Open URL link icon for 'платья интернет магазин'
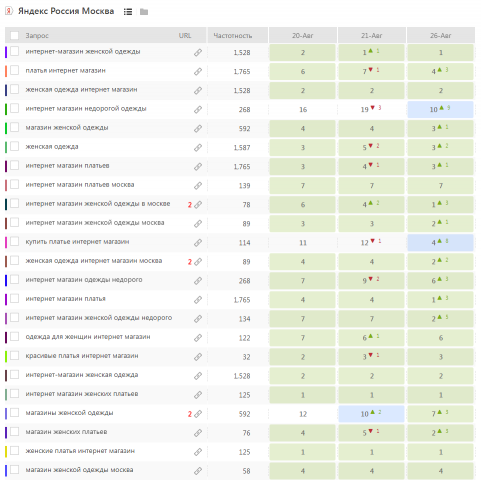This screenshot has width=481, height=480. [x=198, y=71]
